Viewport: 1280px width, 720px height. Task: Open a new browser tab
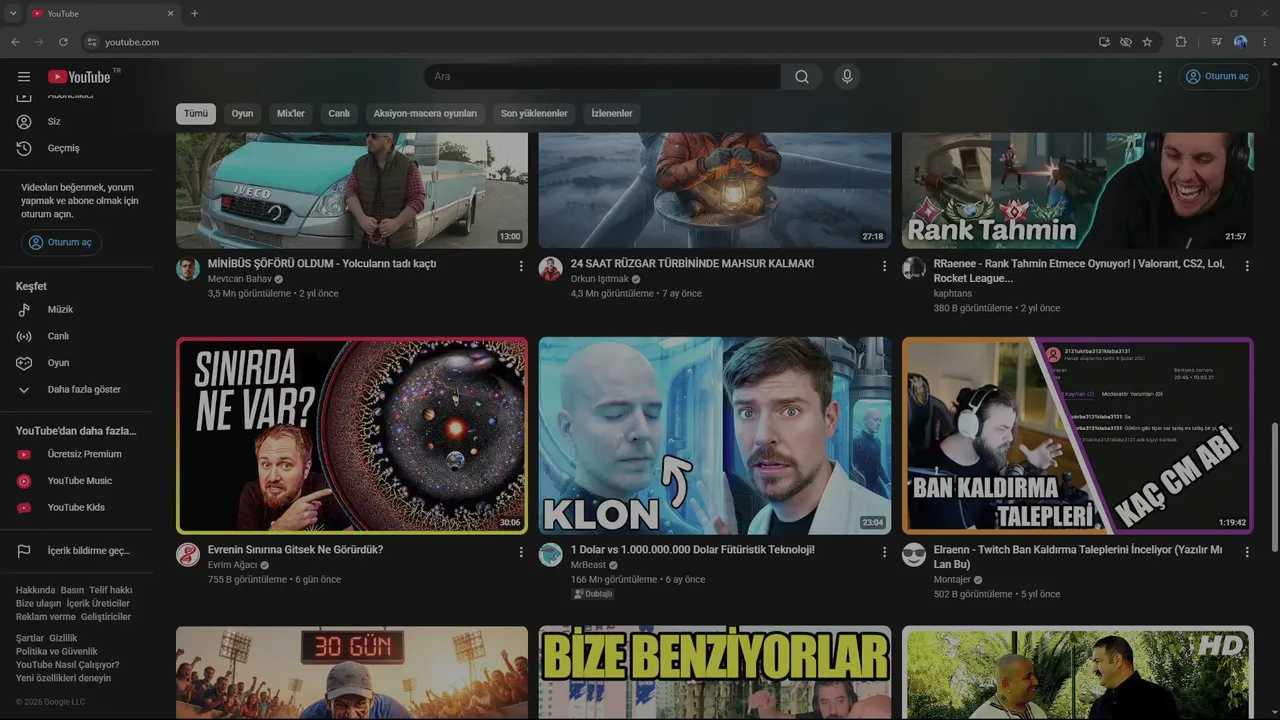(194, 14)
